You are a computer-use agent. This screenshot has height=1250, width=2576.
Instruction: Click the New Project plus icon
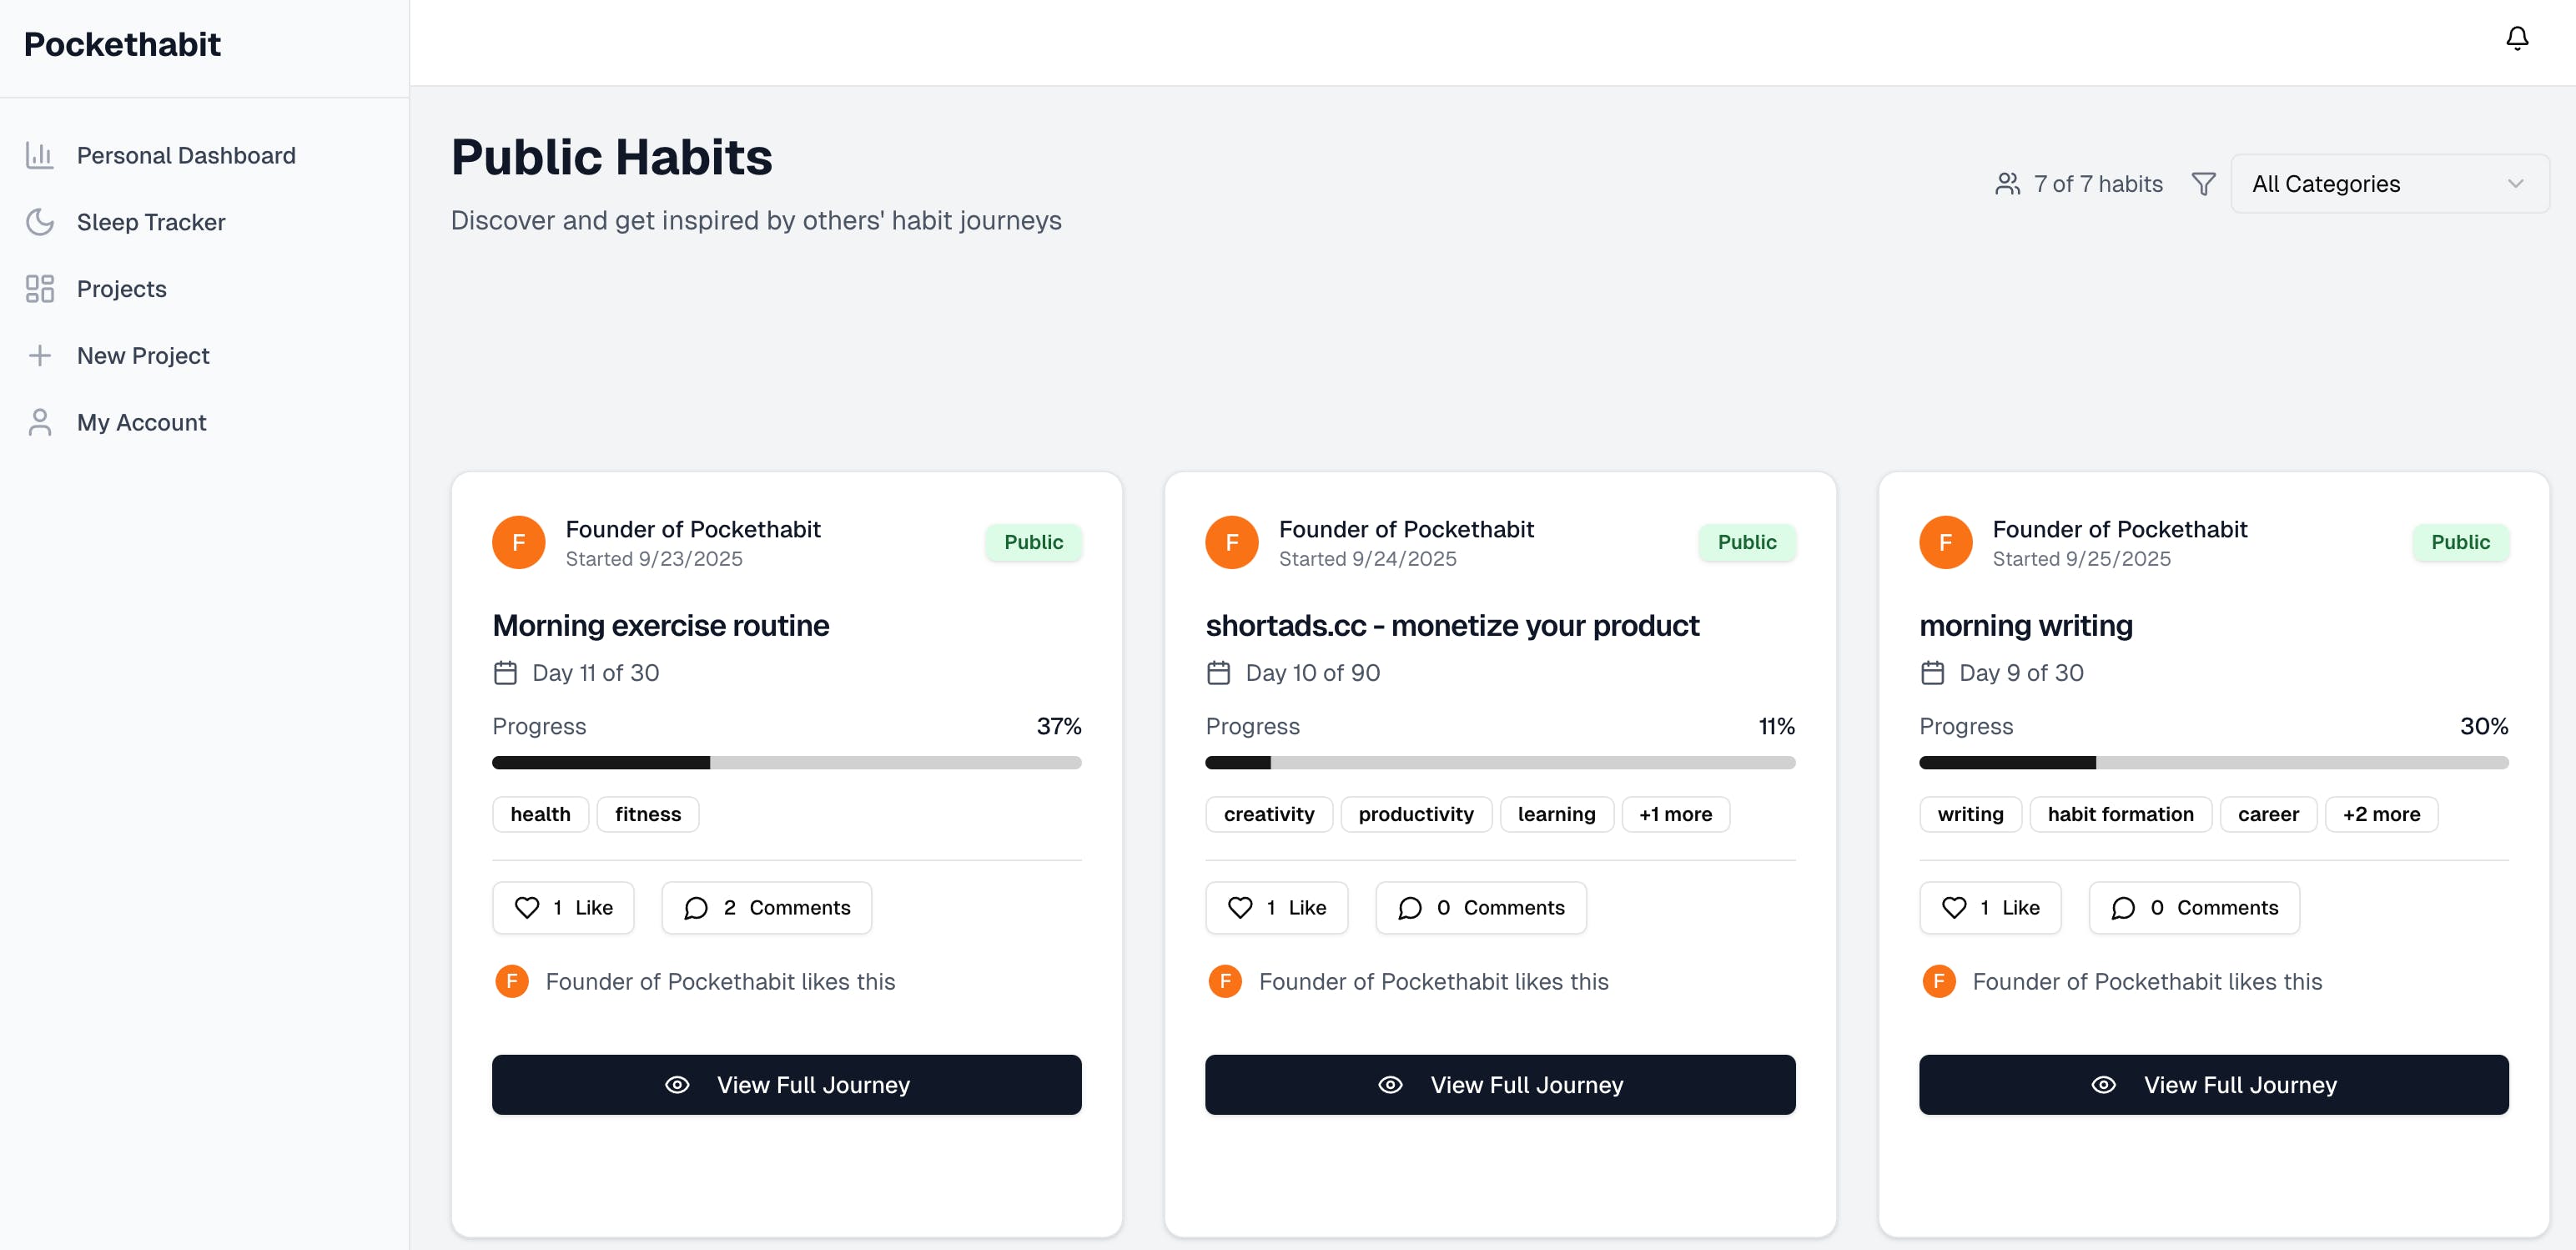40,356
